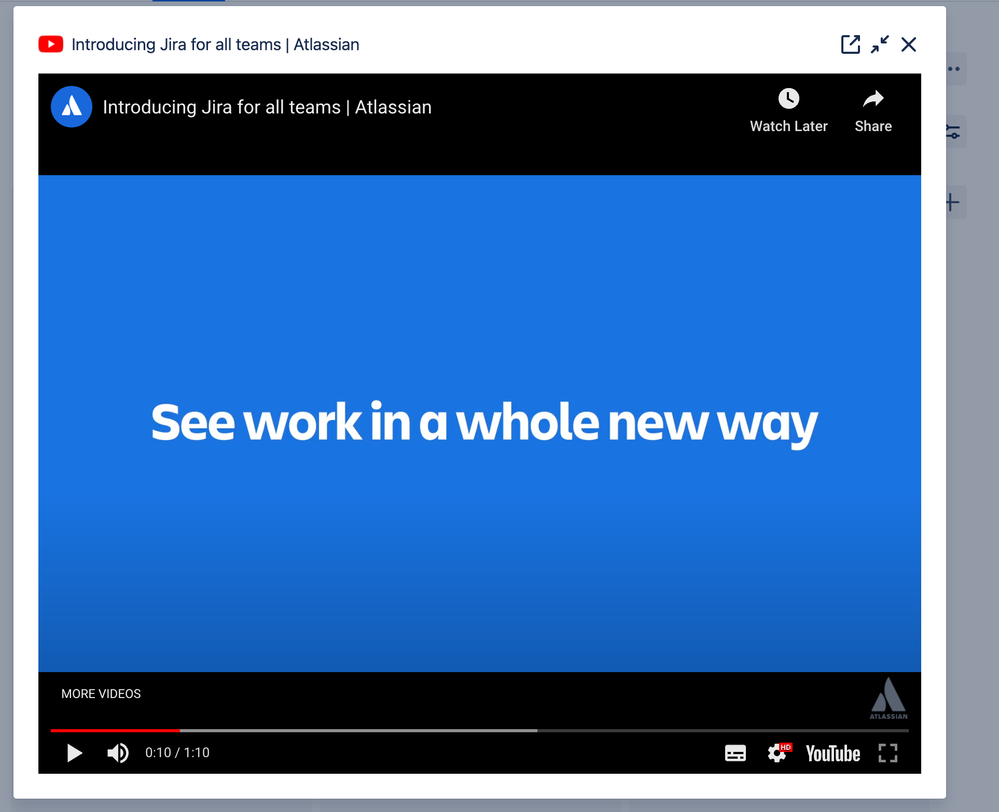Click the modal title link text
Viewport: 999px width, 812px height.
(x=215, y=45)
